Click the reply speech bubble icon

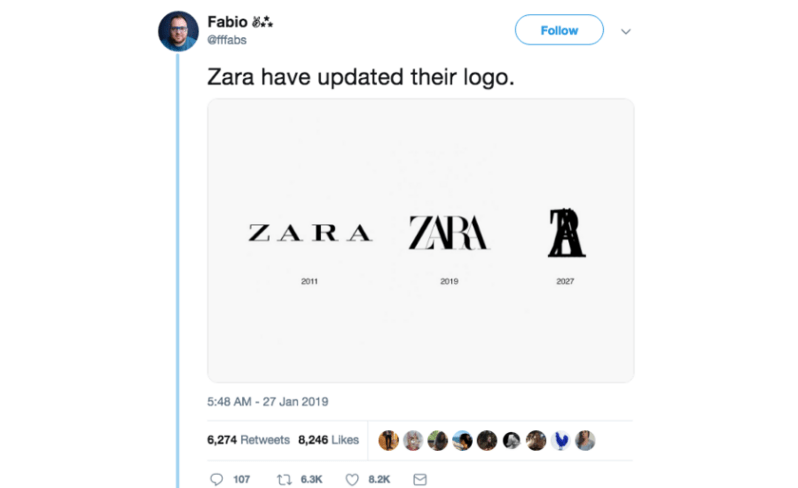point(216,479)
